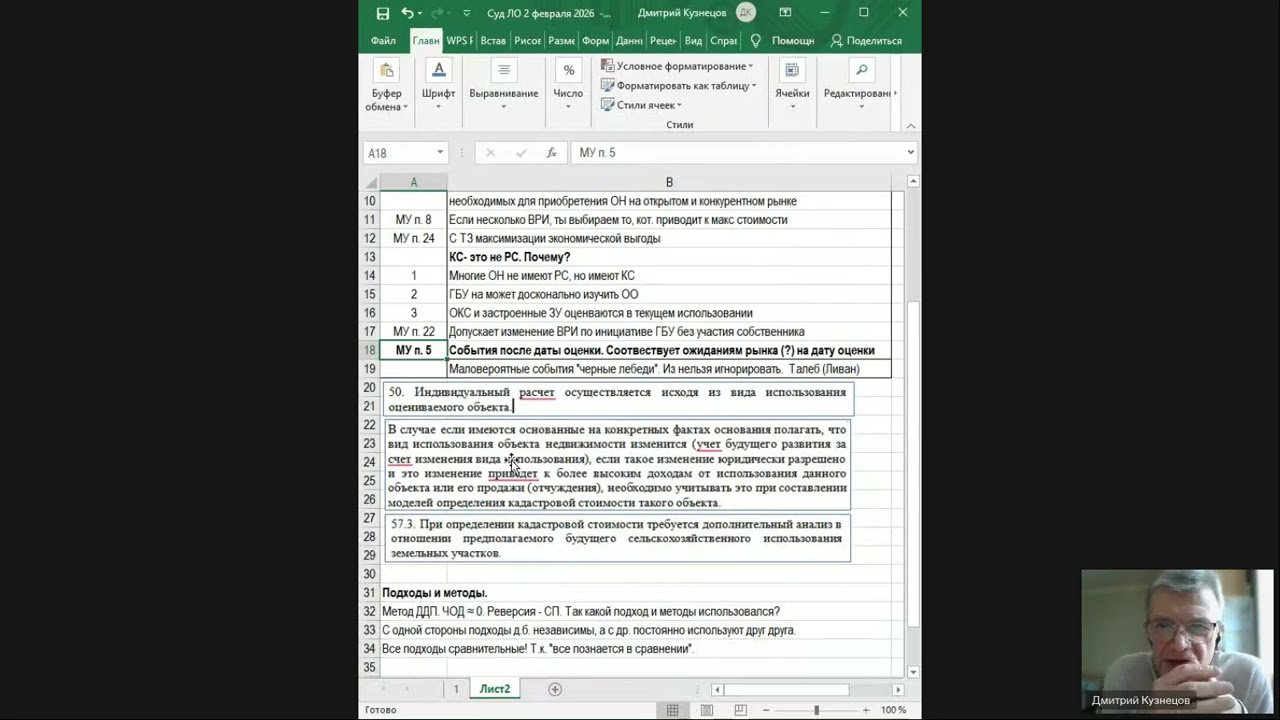1280x720 pixels.
Task: Switch to sheet tab 1
Action: (456, 689)
